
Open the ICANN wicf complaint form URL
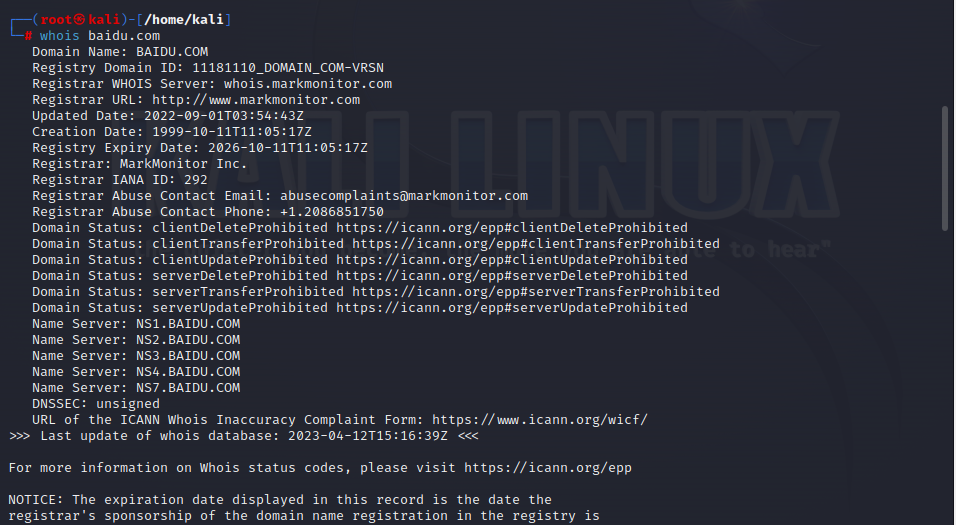click(539, 420)
